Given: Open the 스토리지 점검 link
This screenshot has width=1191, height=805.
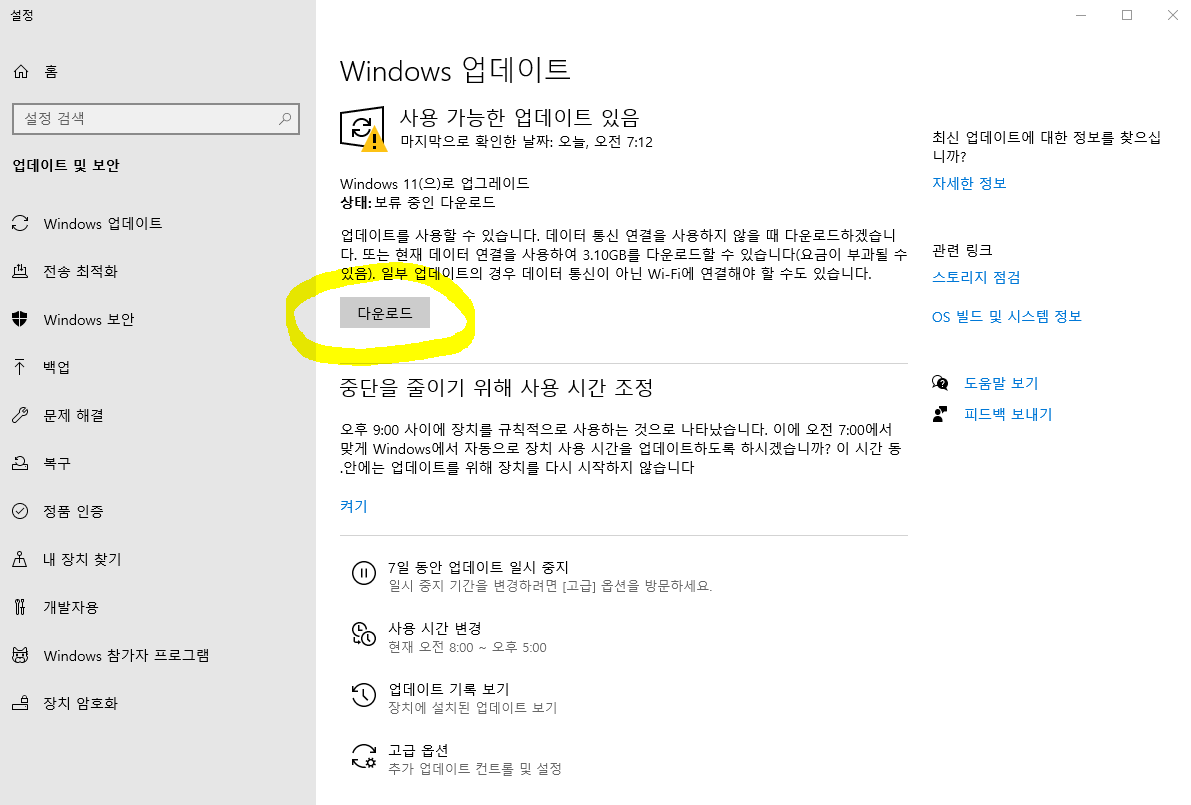Looking at the screenshot, I should 976,277.
